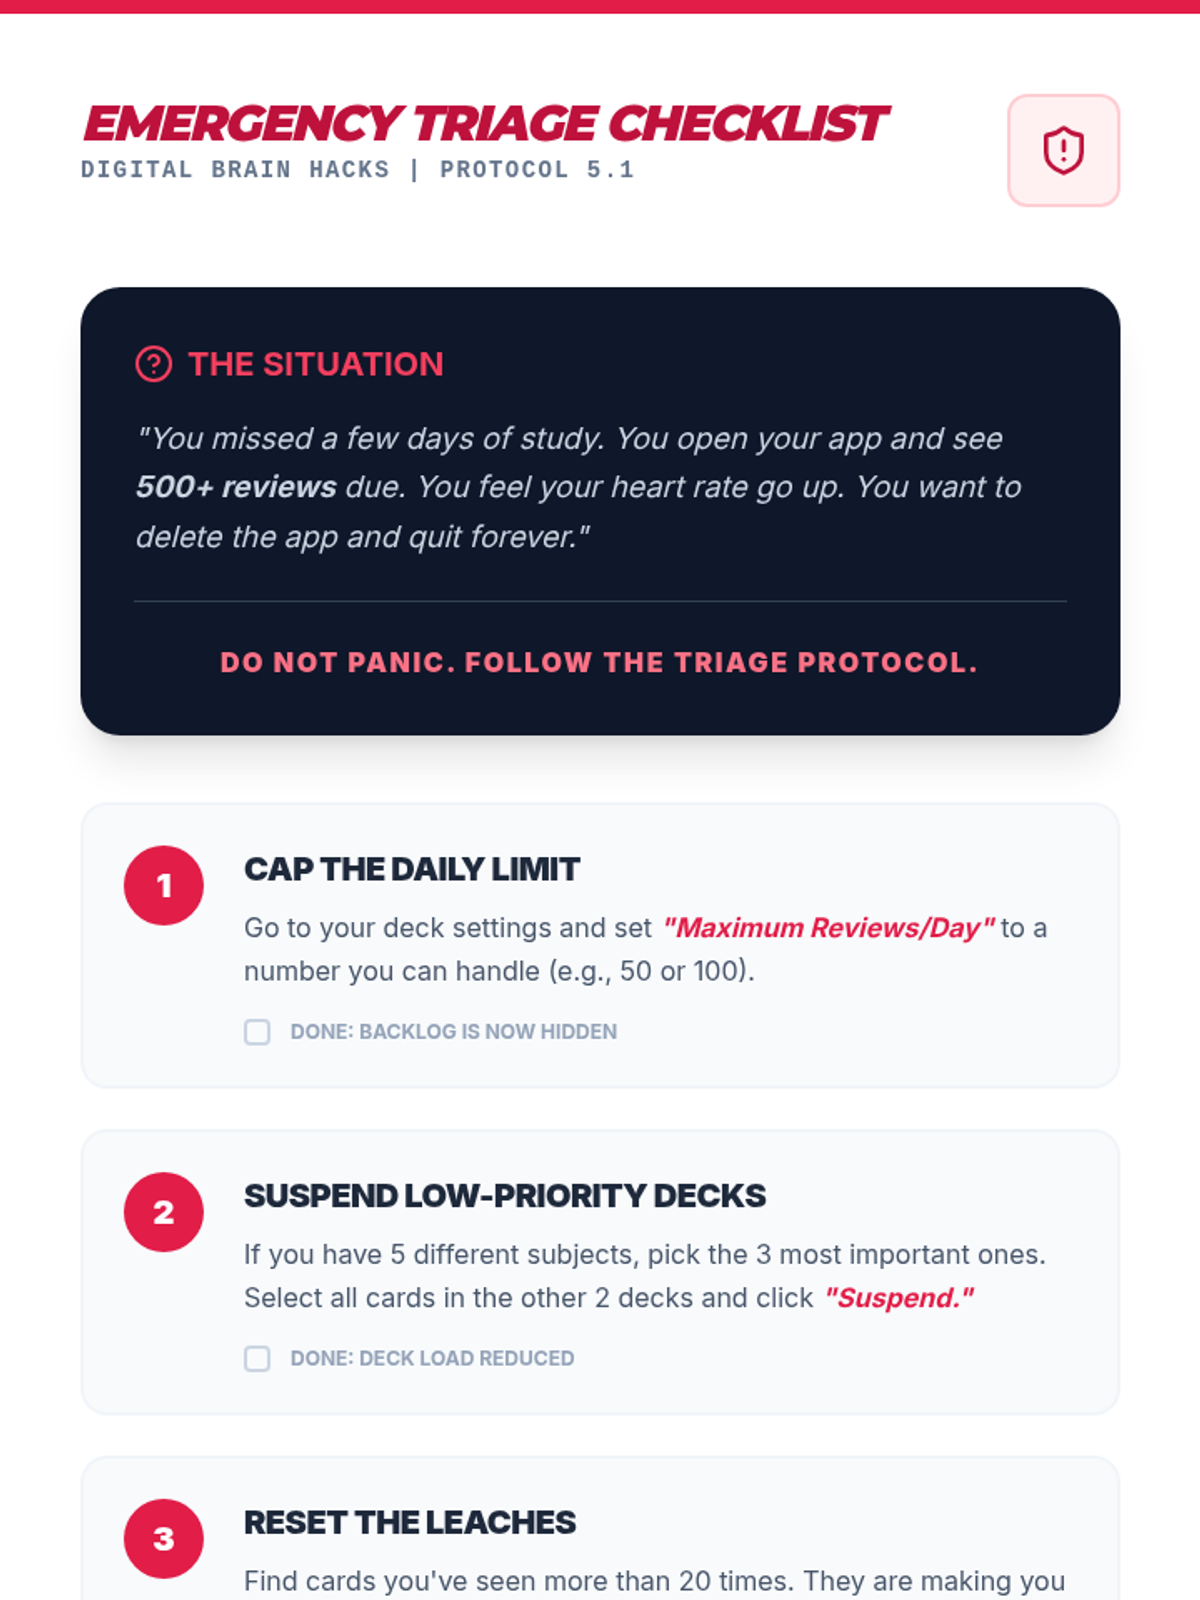The image size is (1200, 1600).
Task: Click the red step 1 circle
Action: click(x=164, y=885)
